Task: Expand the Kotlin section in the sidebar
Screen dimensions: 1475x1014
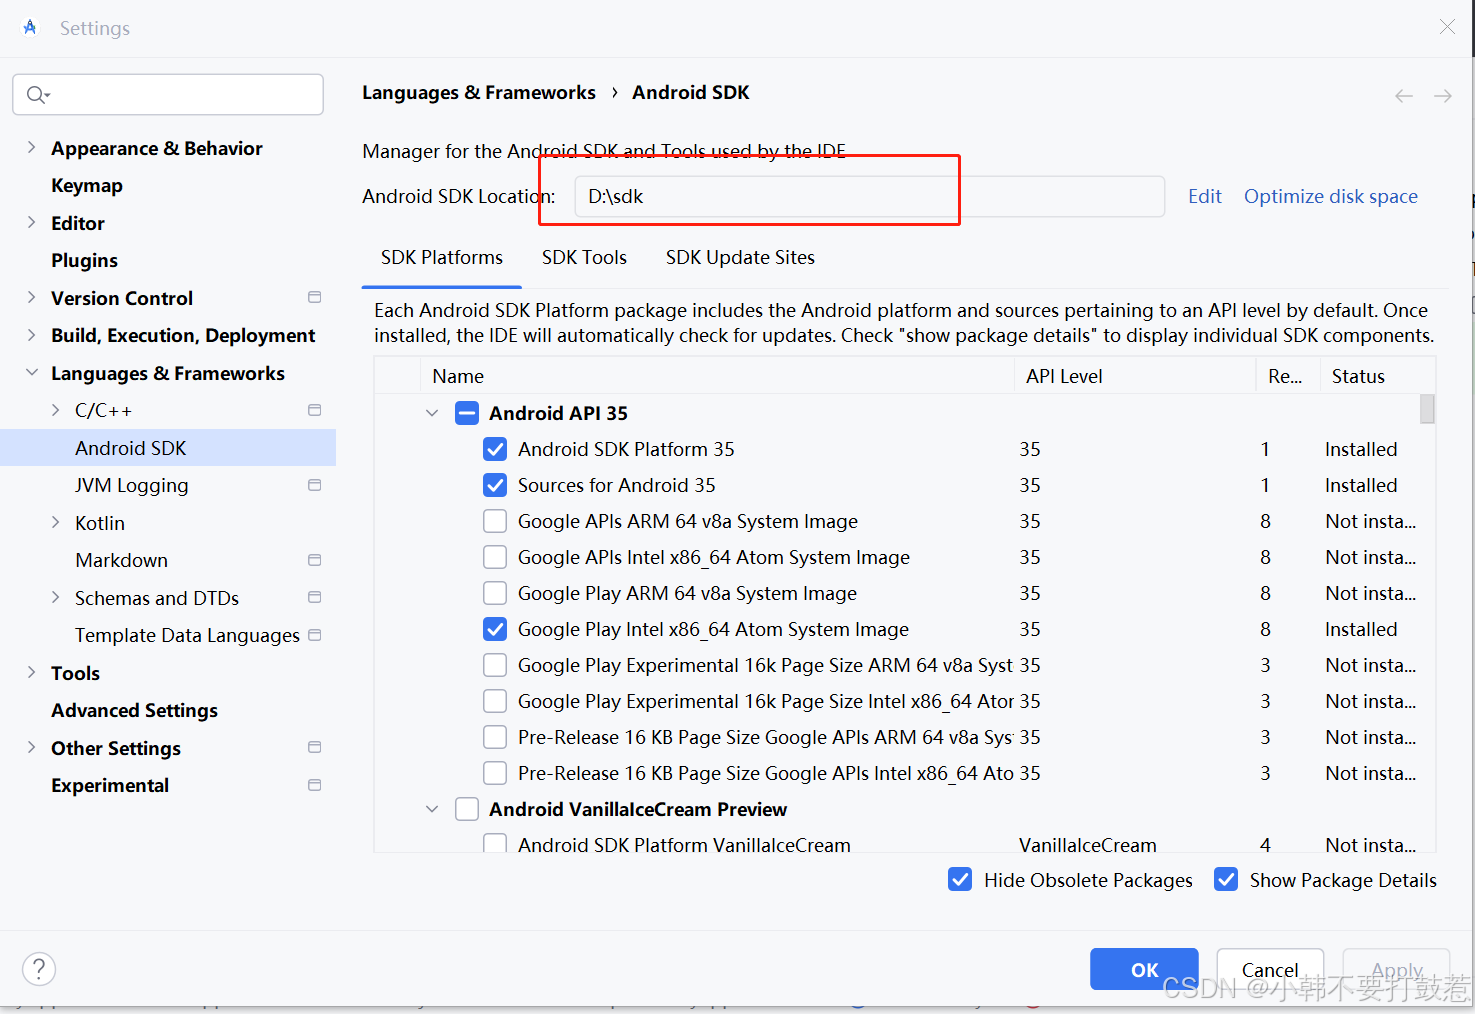Action: (57, 522)
